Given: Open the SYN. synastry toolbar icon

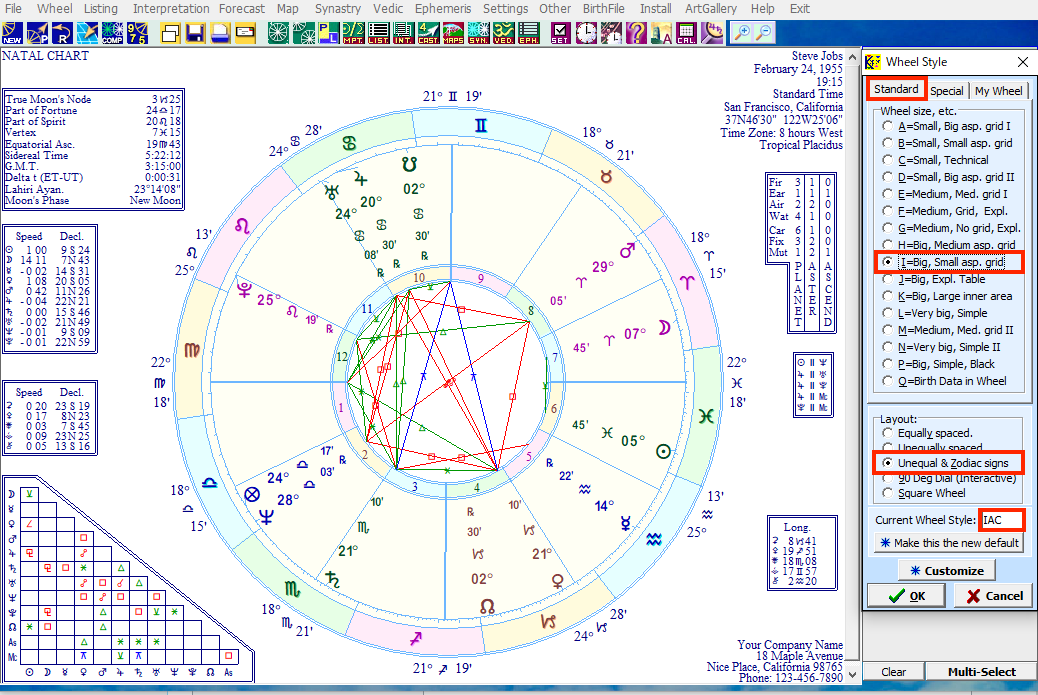Looking at the screenshot, I should 479,33.
